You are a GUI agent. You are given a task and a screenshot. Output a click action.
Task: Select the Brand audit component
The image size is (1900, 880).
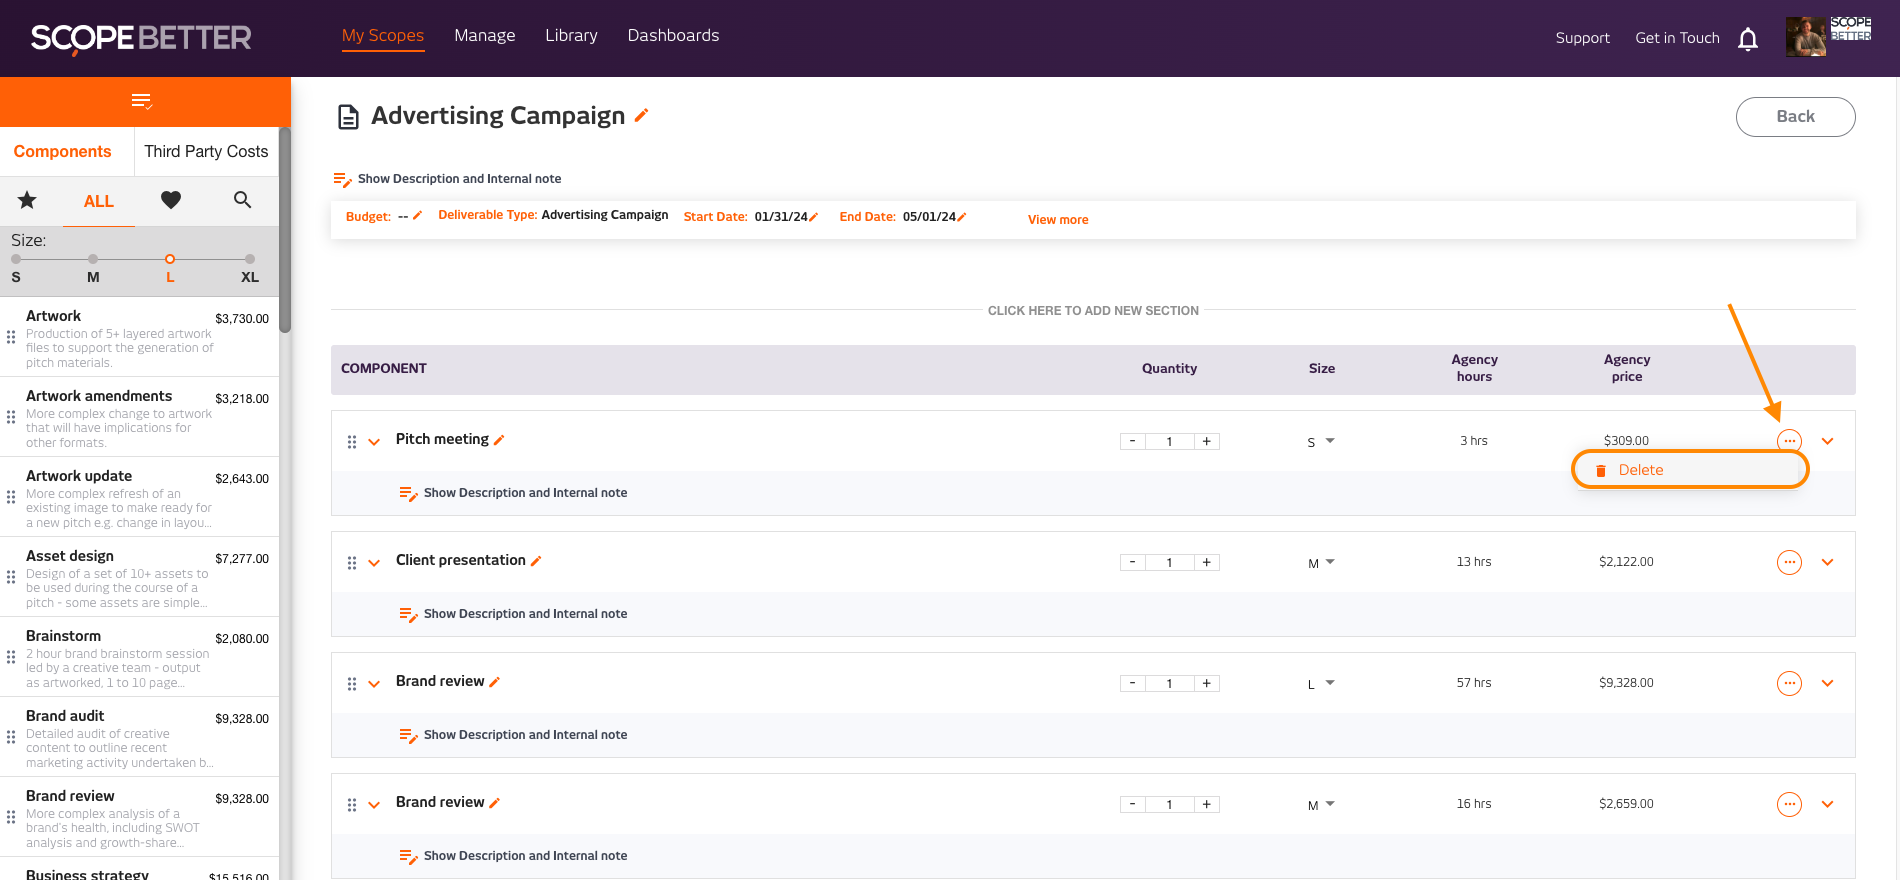click(140, 737)
